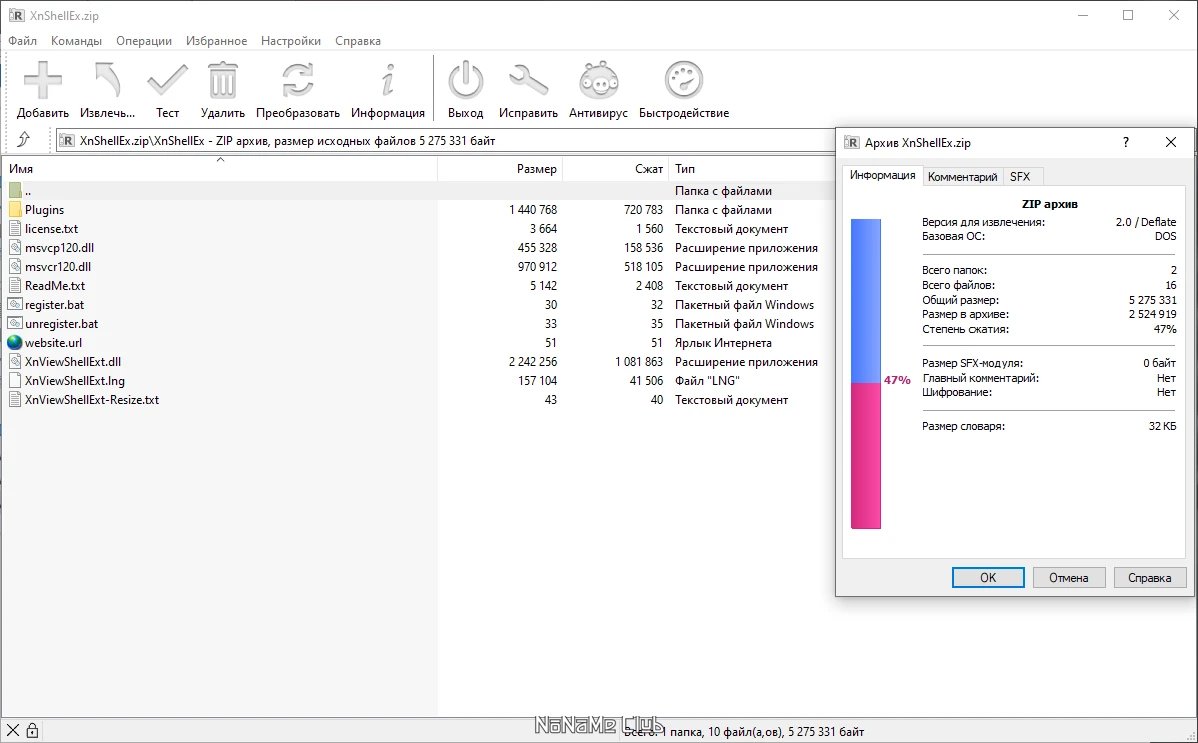Click the license.txt file icon
Image resolution: width=1198 pixels, height=743 pixels.
coord(15,229)
